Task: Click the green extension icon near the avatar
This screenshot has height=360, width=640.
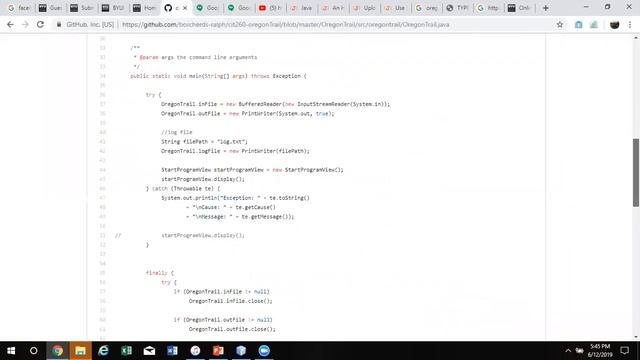Action: [594, 24]
